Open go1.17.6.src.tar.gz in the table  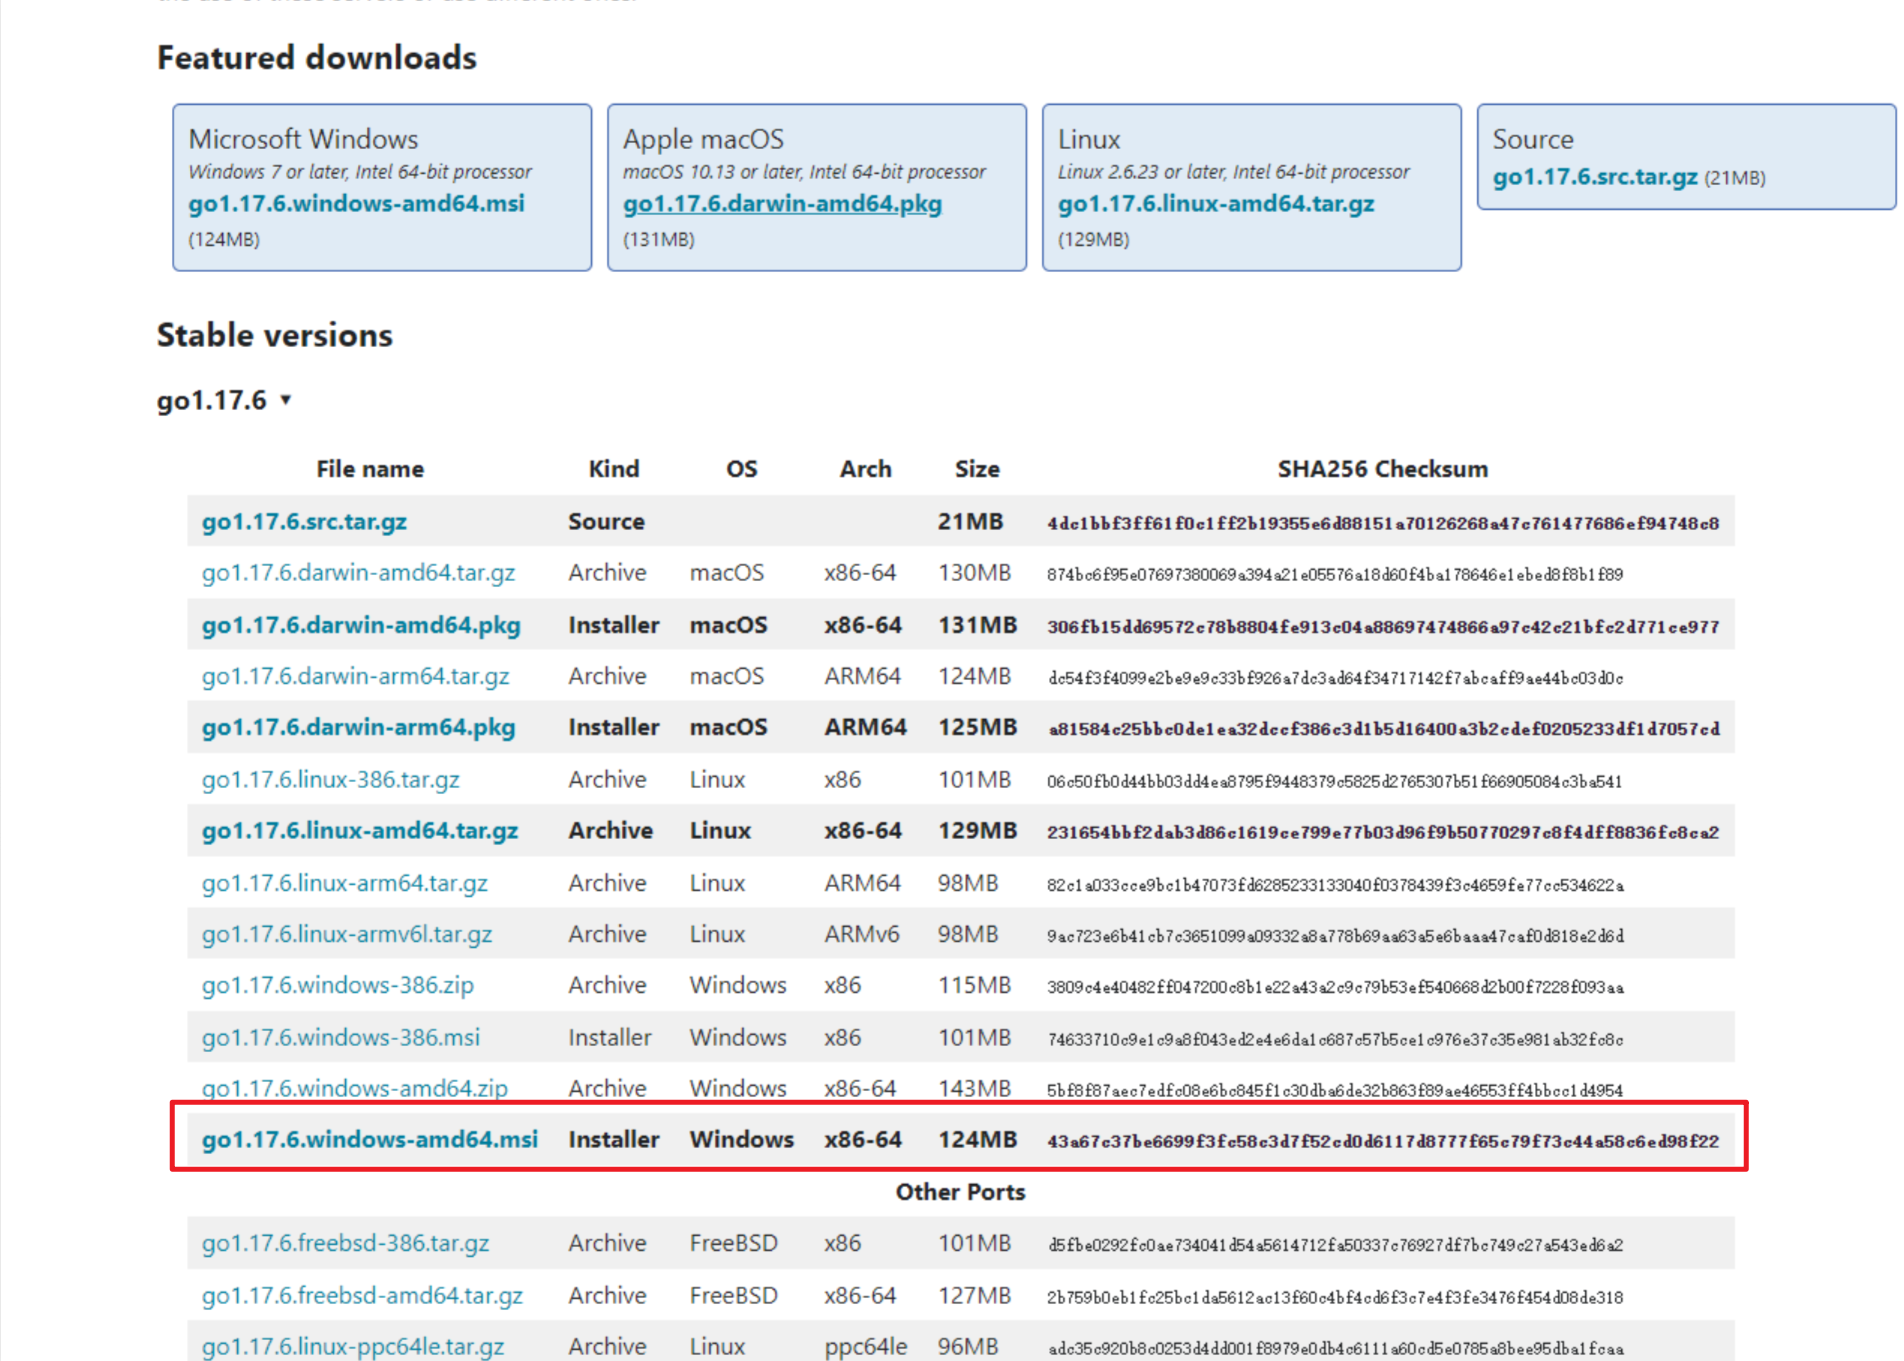click(x=304, y=522)
